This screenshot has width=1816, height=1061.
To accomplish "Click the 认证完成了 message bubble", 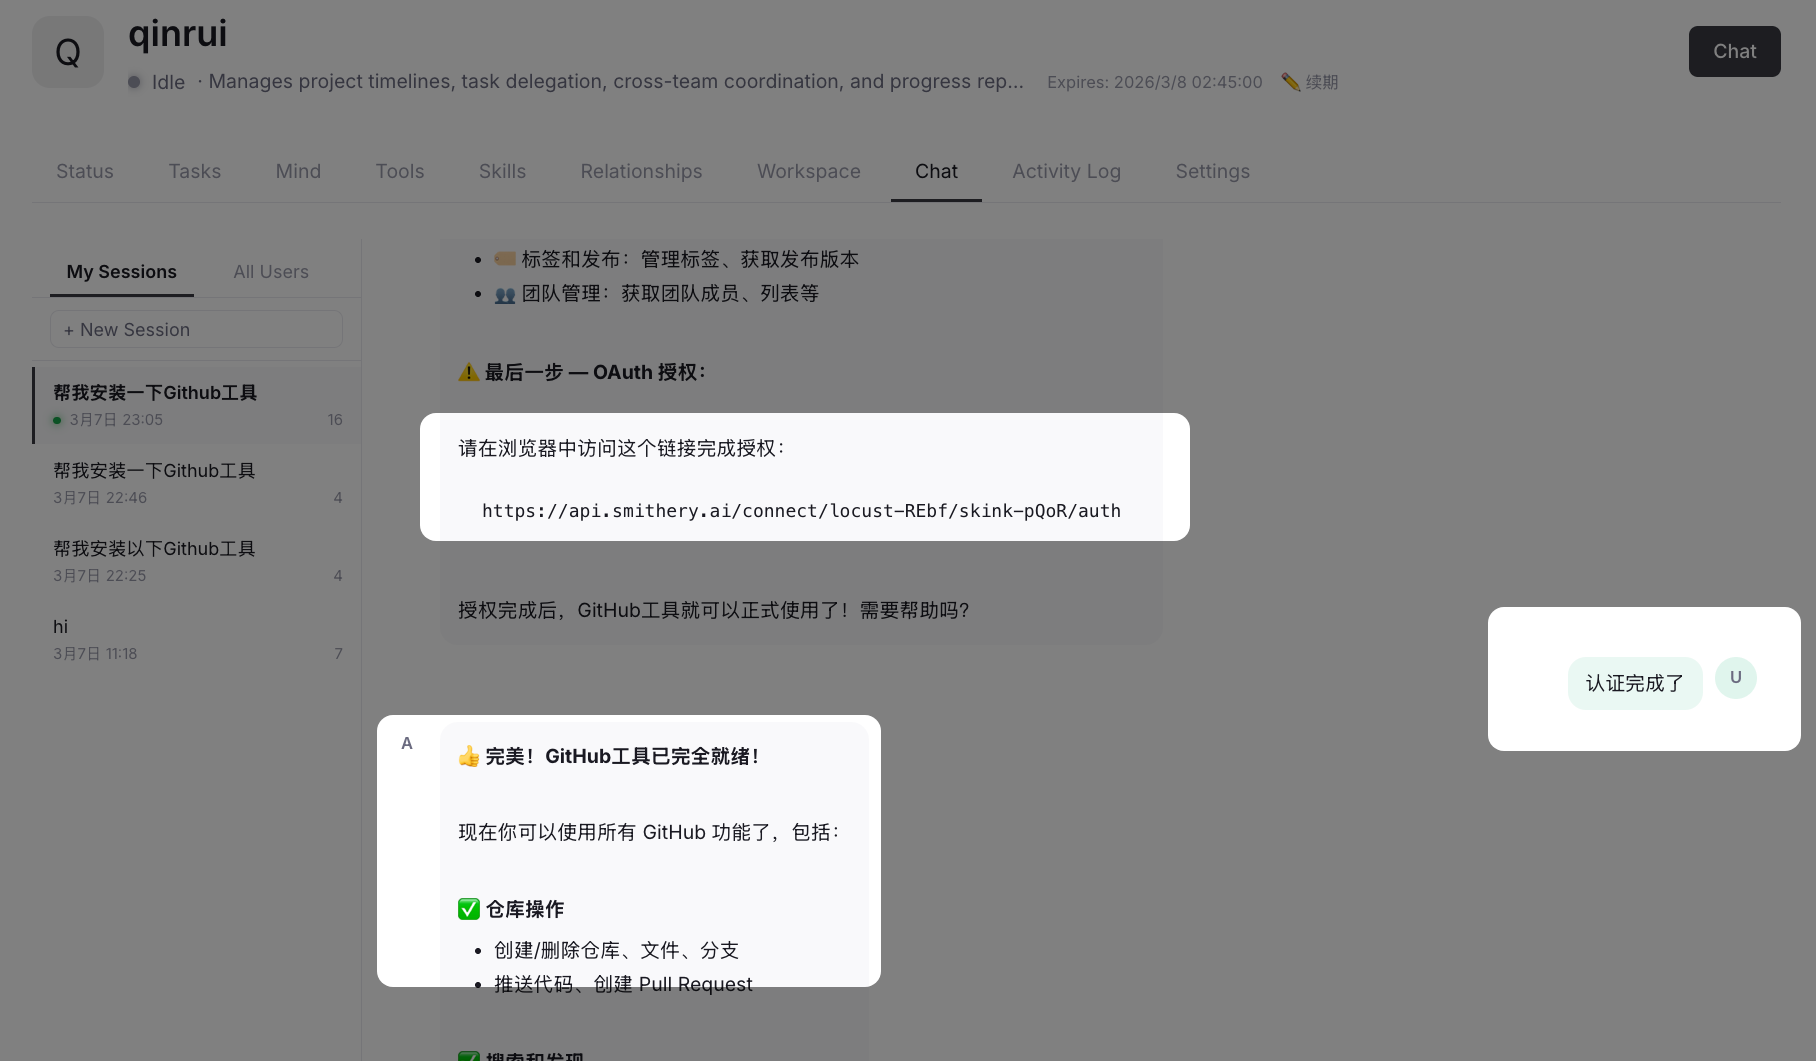I will [1635, 683].
